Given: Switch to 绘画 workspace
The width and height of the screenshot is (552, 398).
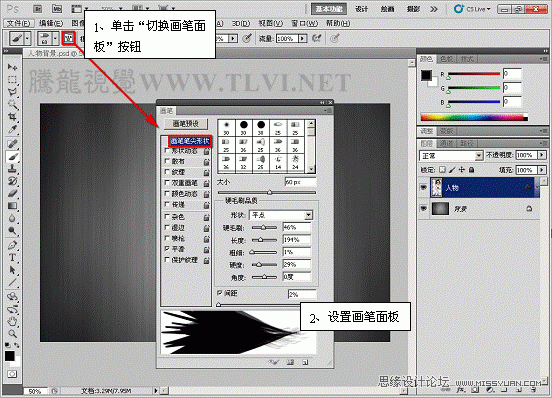Looking at the screenshot, I should pos(387,9).
